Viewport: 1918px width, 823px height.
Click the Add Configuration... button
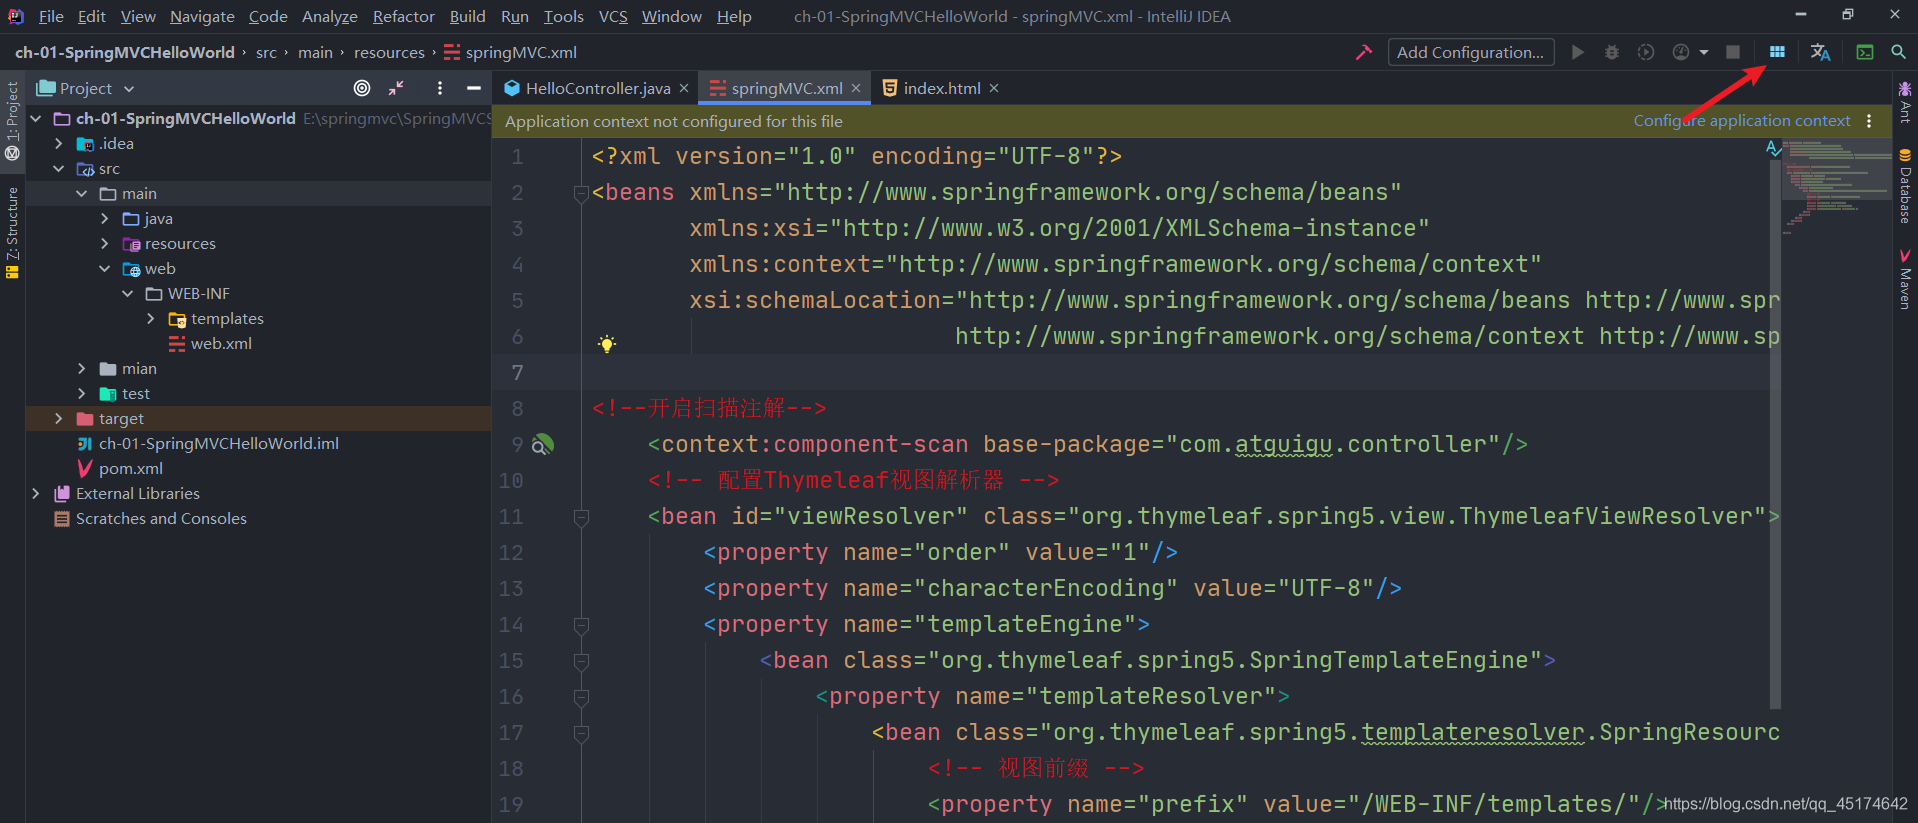click(x=1470, y=52)
